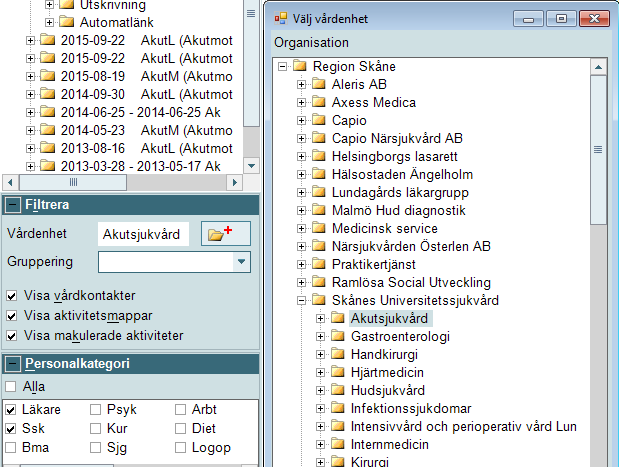Open the vårdenhet folder picker button
This screenshot has height=467, width=619.
(x=225, y=234)
